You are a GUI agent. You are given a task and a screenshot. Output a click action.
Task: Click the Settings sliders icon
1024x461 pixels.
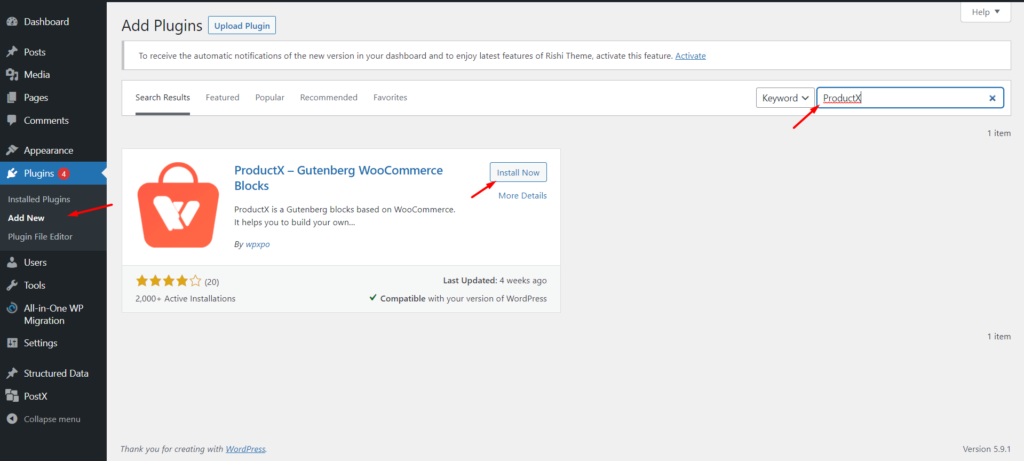pos(12,343)
